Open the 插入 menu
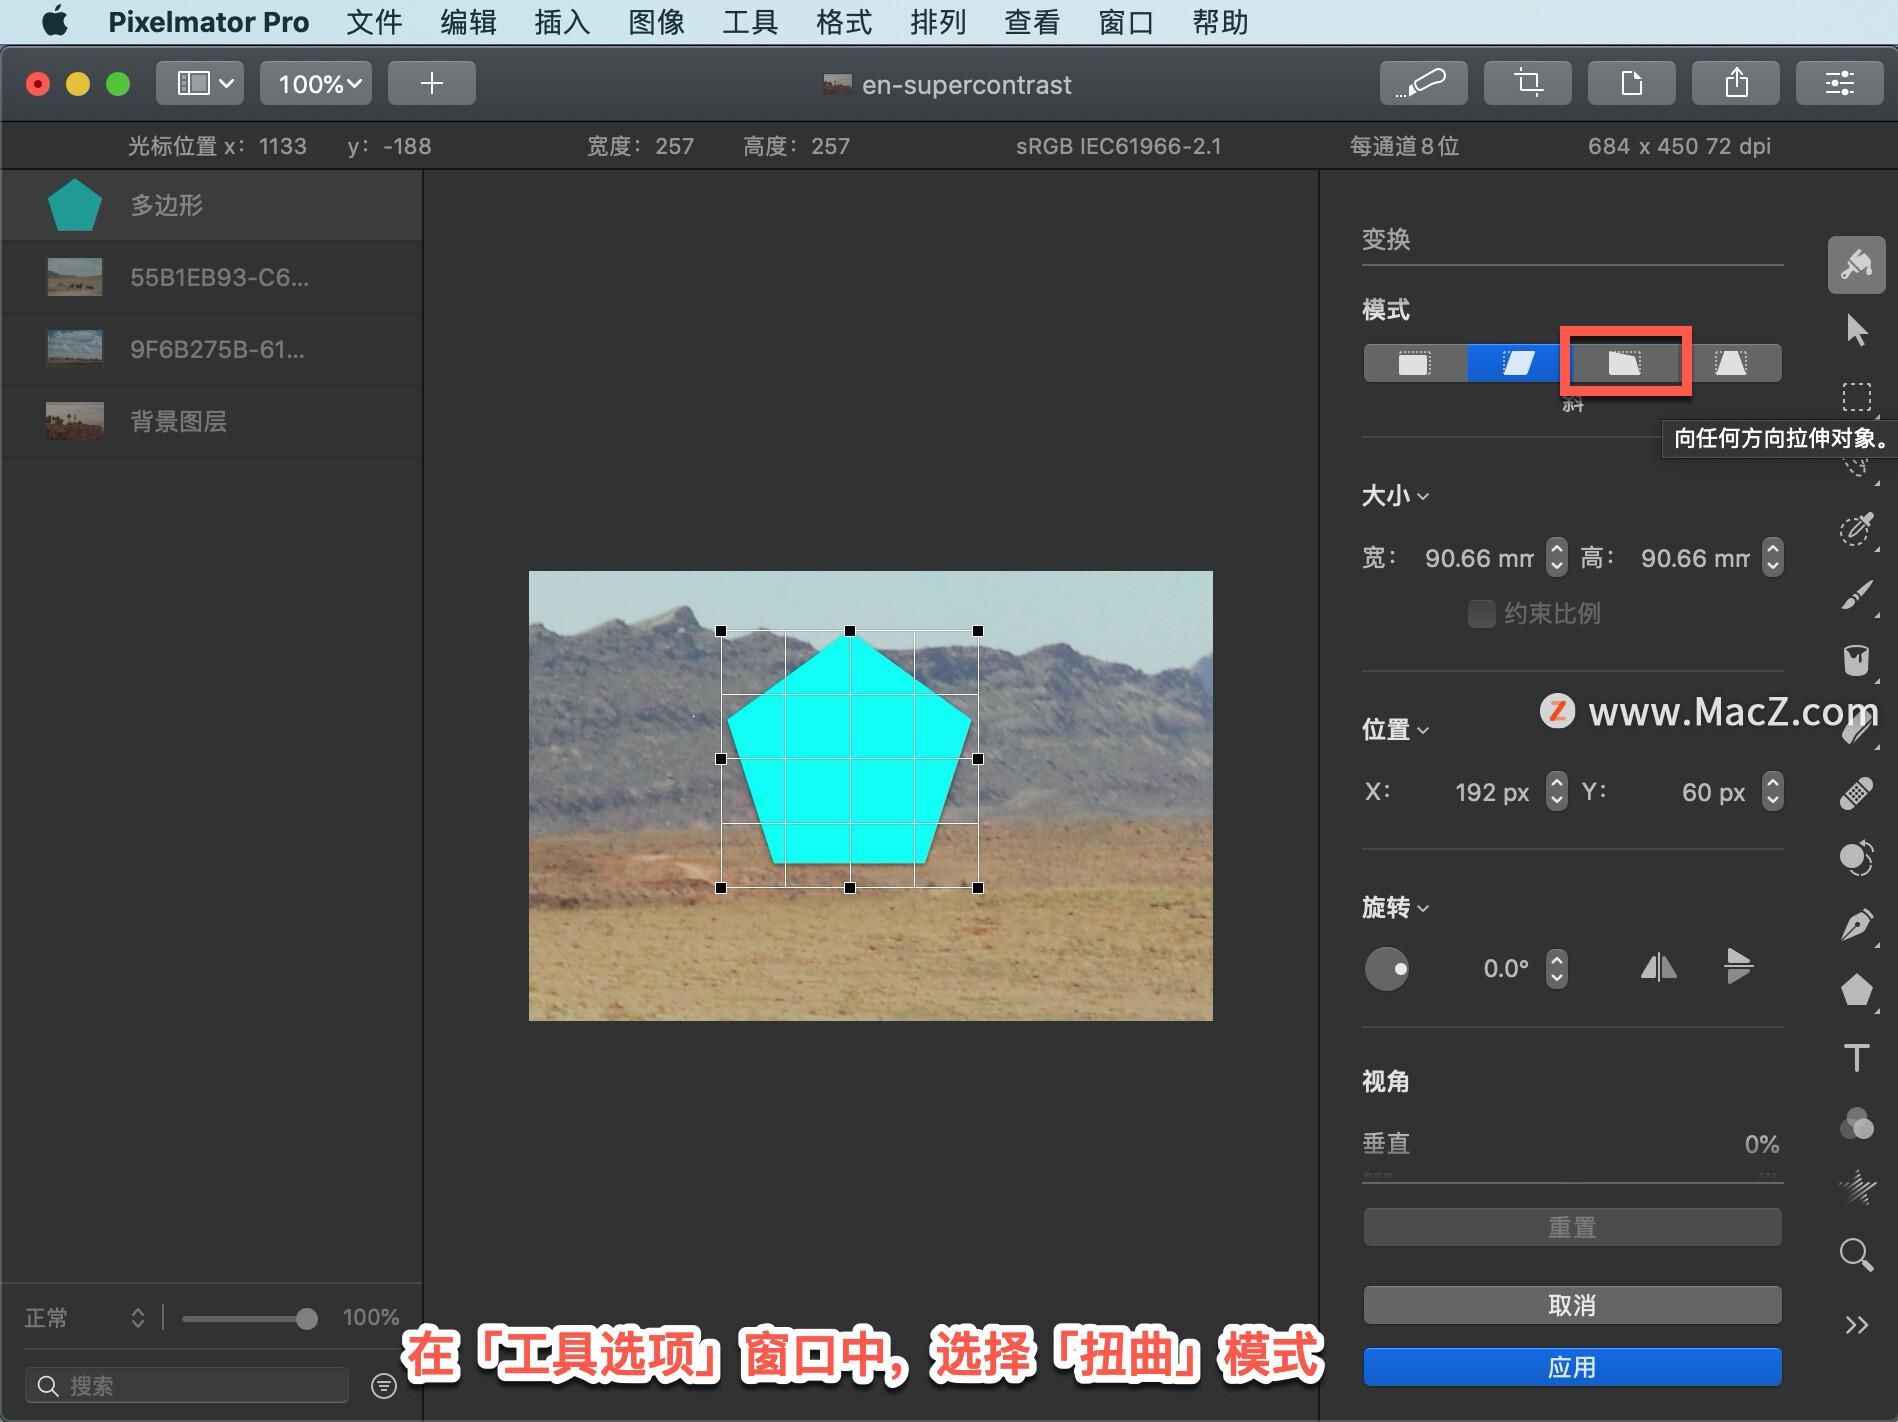The width and height of the screenshot is (1898, 1422). tap(562, 22)
